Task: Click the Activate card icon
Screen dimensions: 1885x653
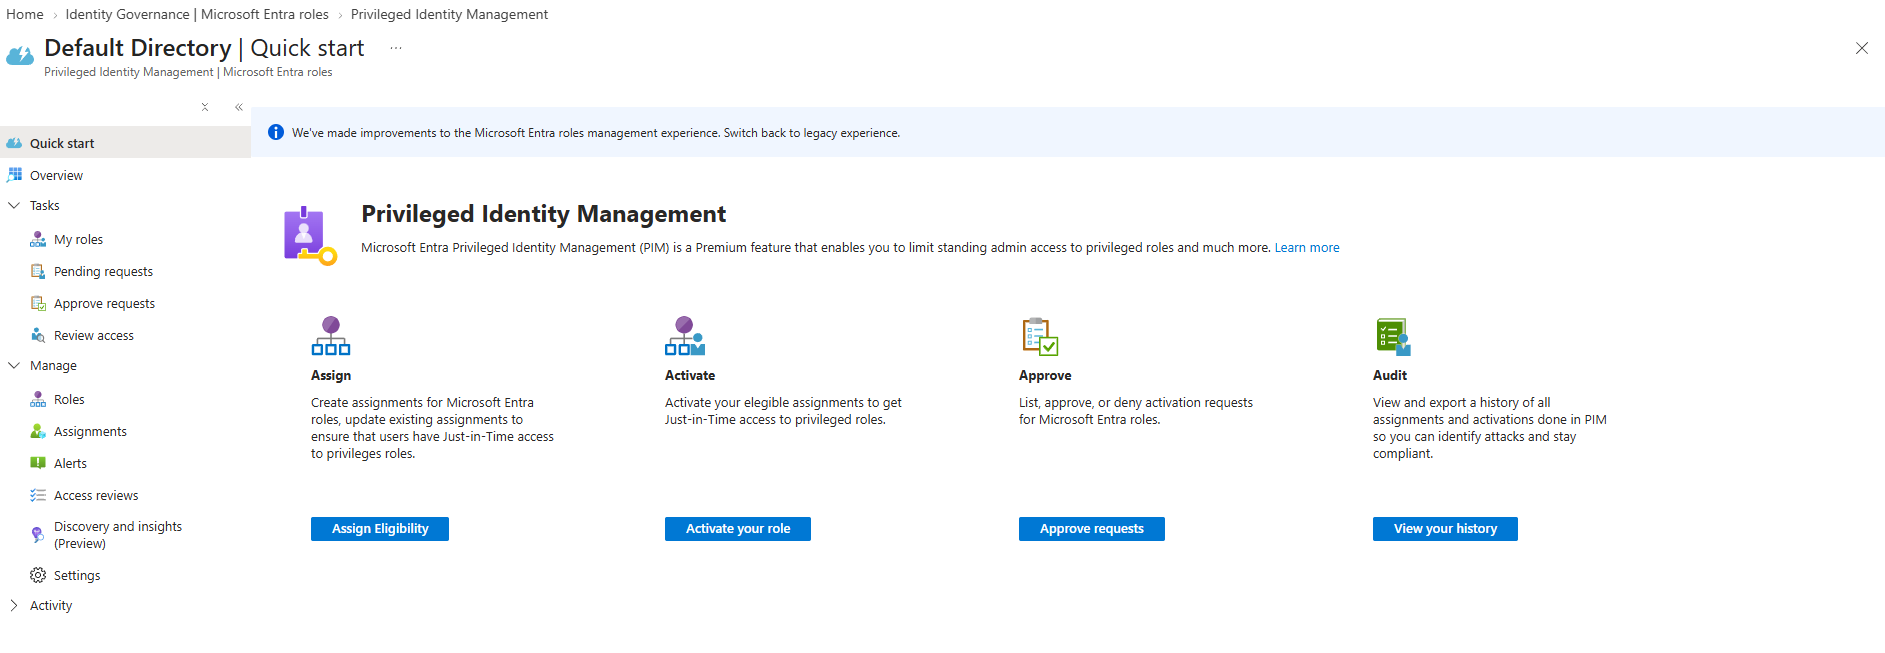Action: click(x=685, y=336)
